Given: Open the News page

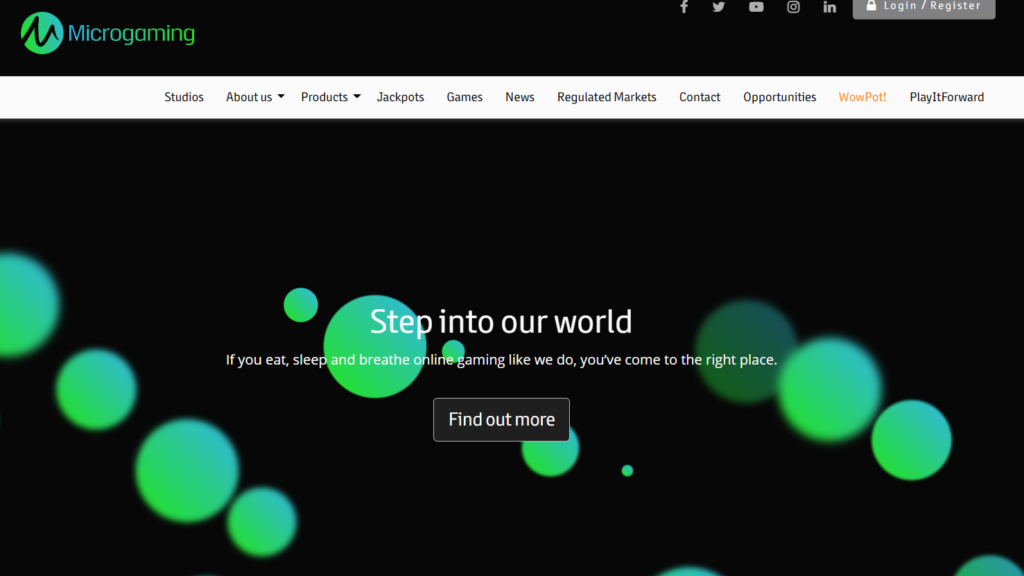Looking at the screenshot, I should [520, 97].
